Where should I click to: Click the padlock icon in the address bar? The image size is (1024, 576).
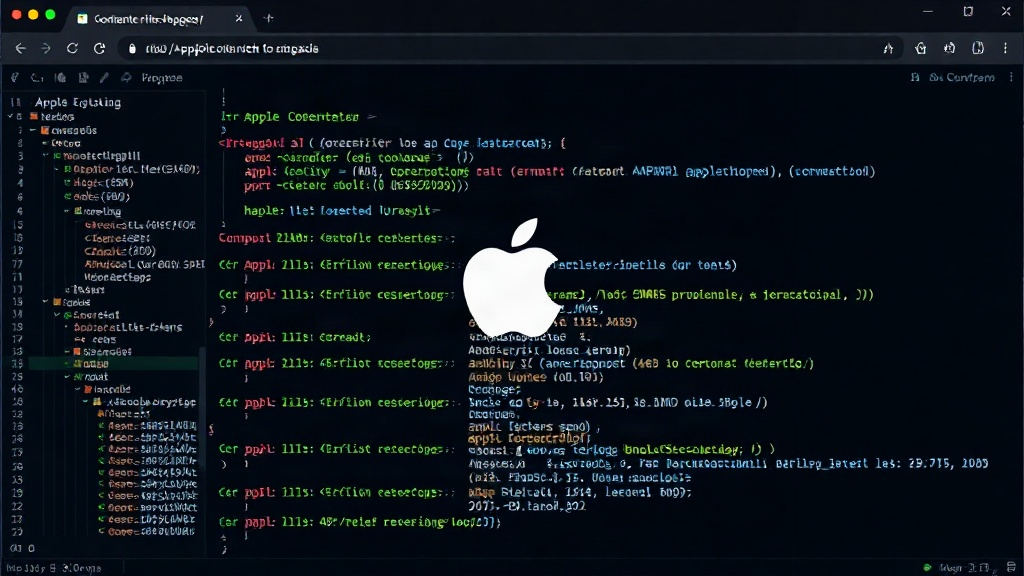[132, 48]
